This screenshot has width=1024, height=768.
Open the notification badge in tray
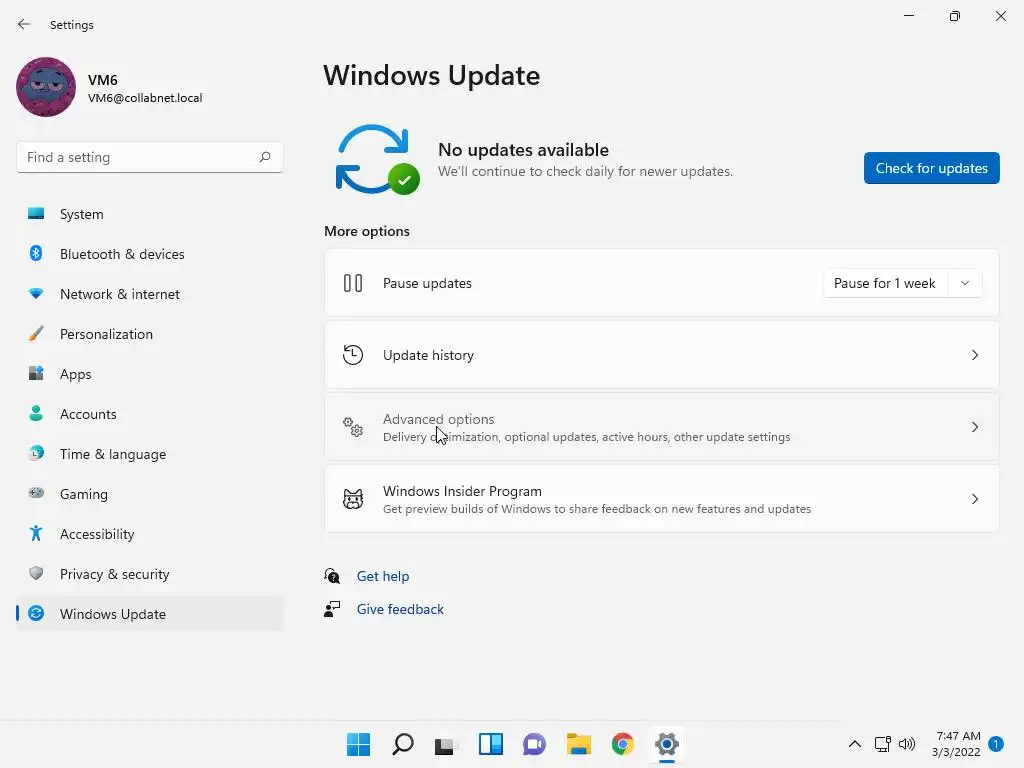point(995,744)
